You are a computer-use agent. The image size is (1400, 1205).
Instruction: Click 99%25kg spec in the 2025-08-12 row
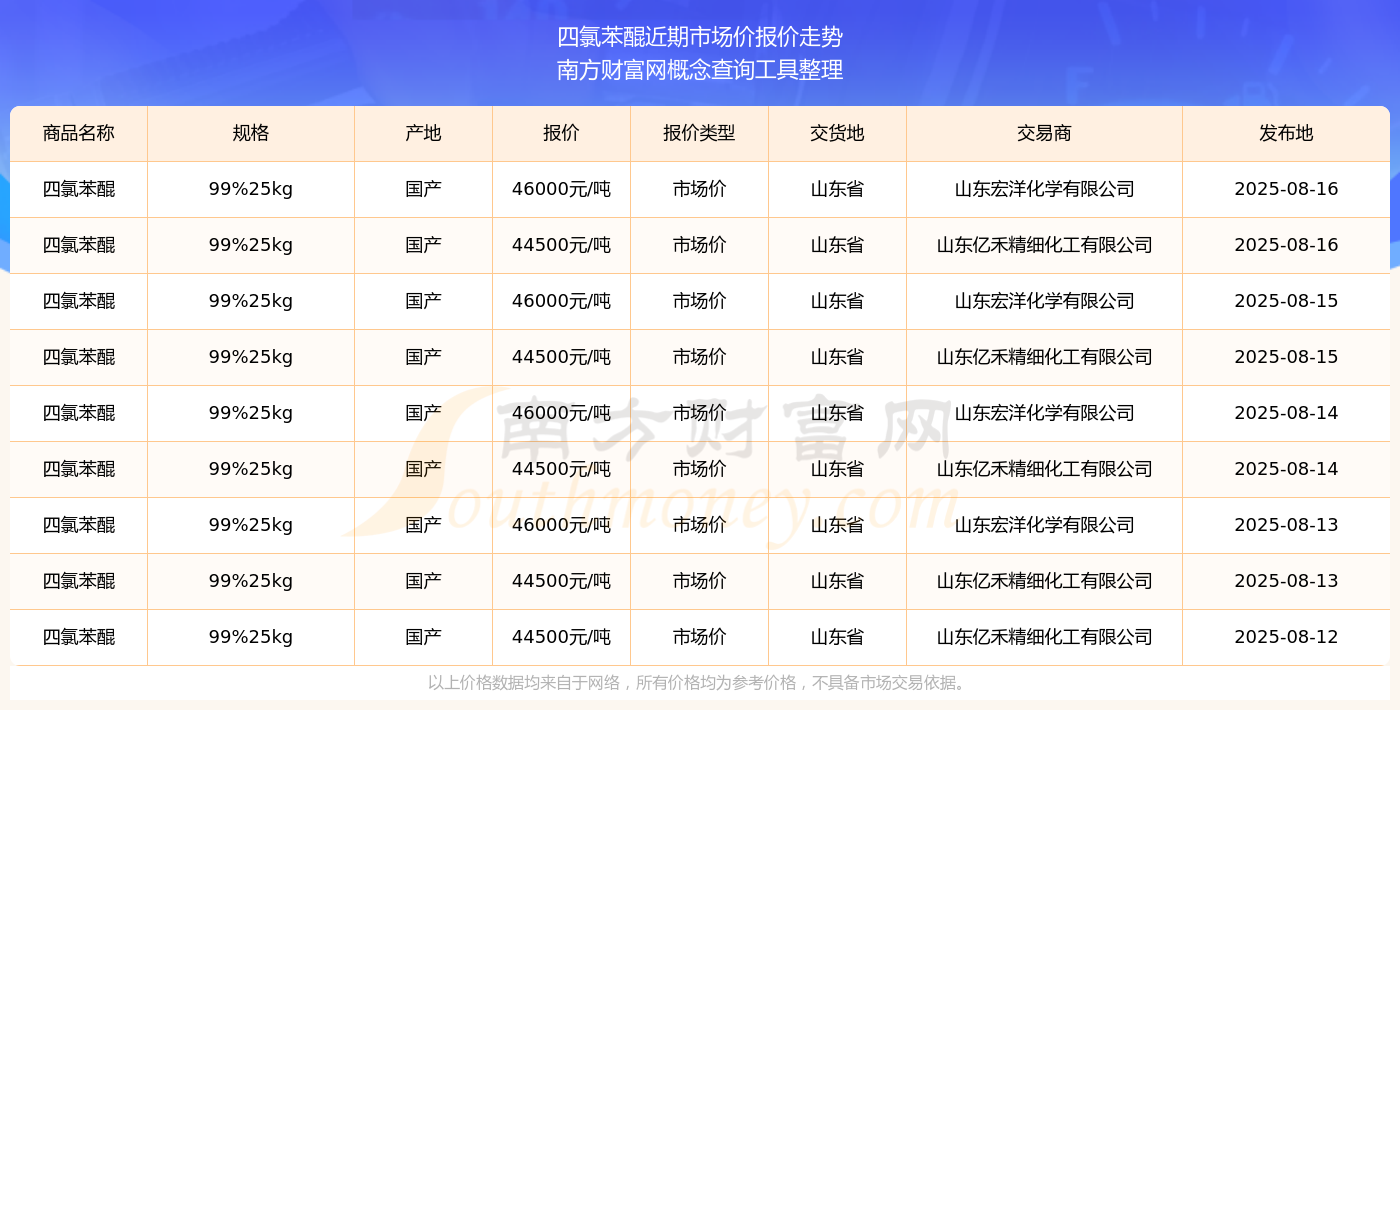pos(251,637)
